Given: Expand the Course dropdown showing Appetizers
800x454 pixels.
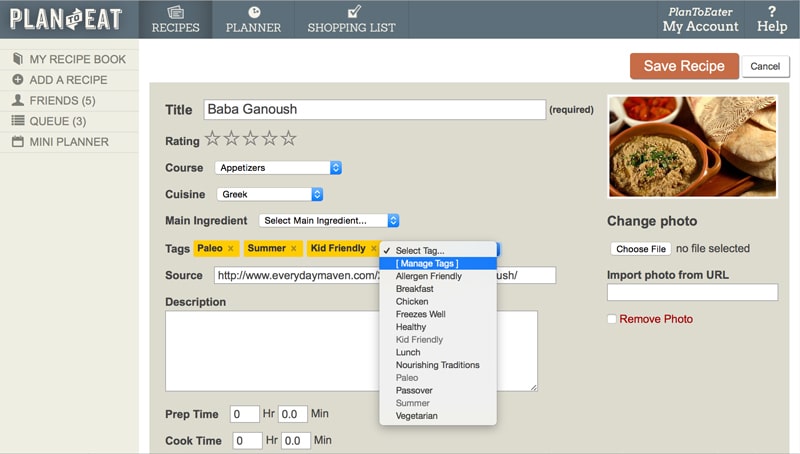Looking at the screenshot, I should click(x=279, y=168).
